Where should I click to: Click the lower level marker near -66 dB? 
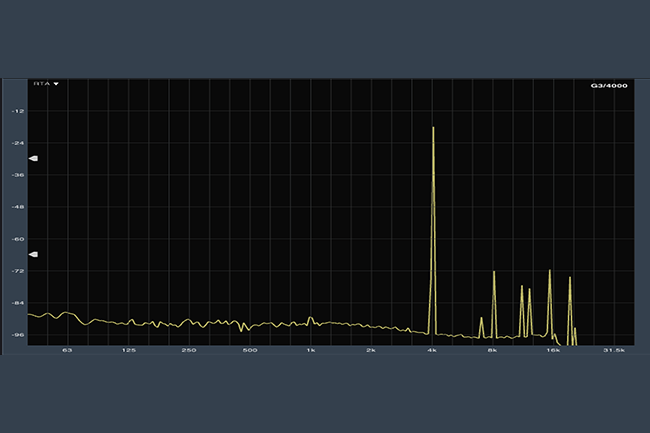tap(33, 254)
